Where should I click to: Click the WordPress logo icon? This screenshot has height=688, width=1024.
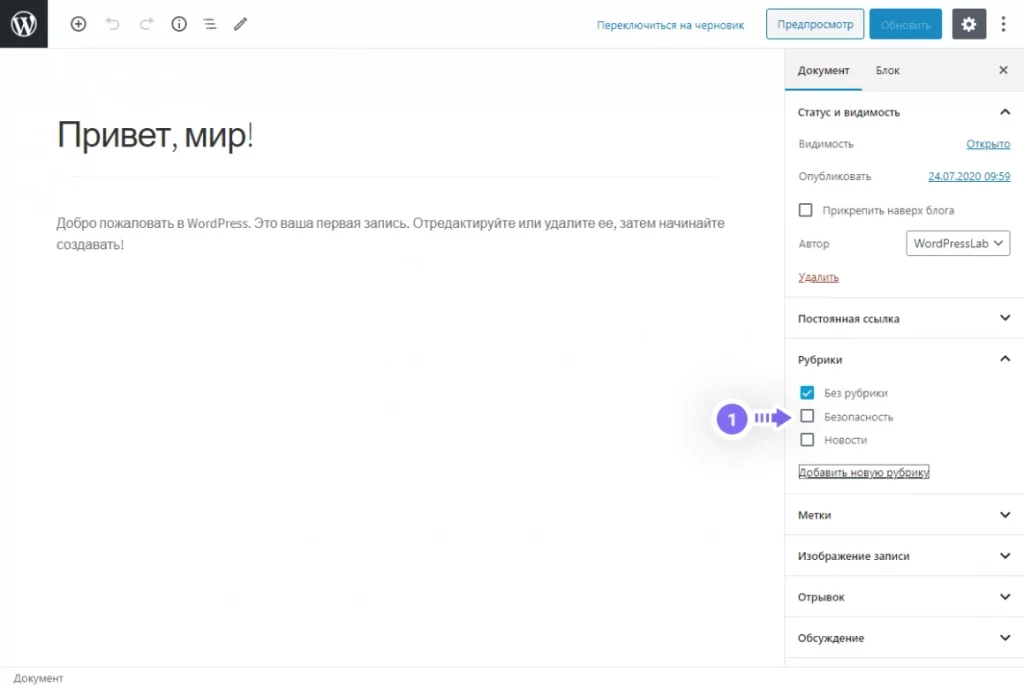(23, 23)
